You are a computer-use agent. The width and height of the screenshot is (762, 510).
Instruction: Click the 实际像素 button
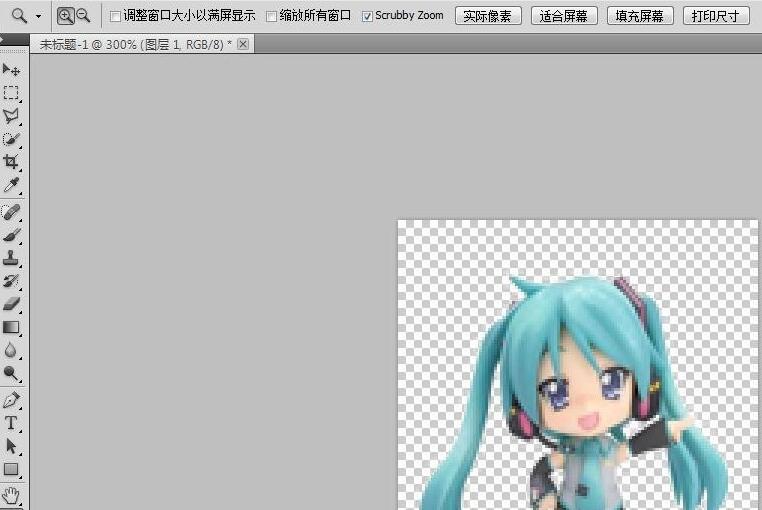(x=488, y=16)
